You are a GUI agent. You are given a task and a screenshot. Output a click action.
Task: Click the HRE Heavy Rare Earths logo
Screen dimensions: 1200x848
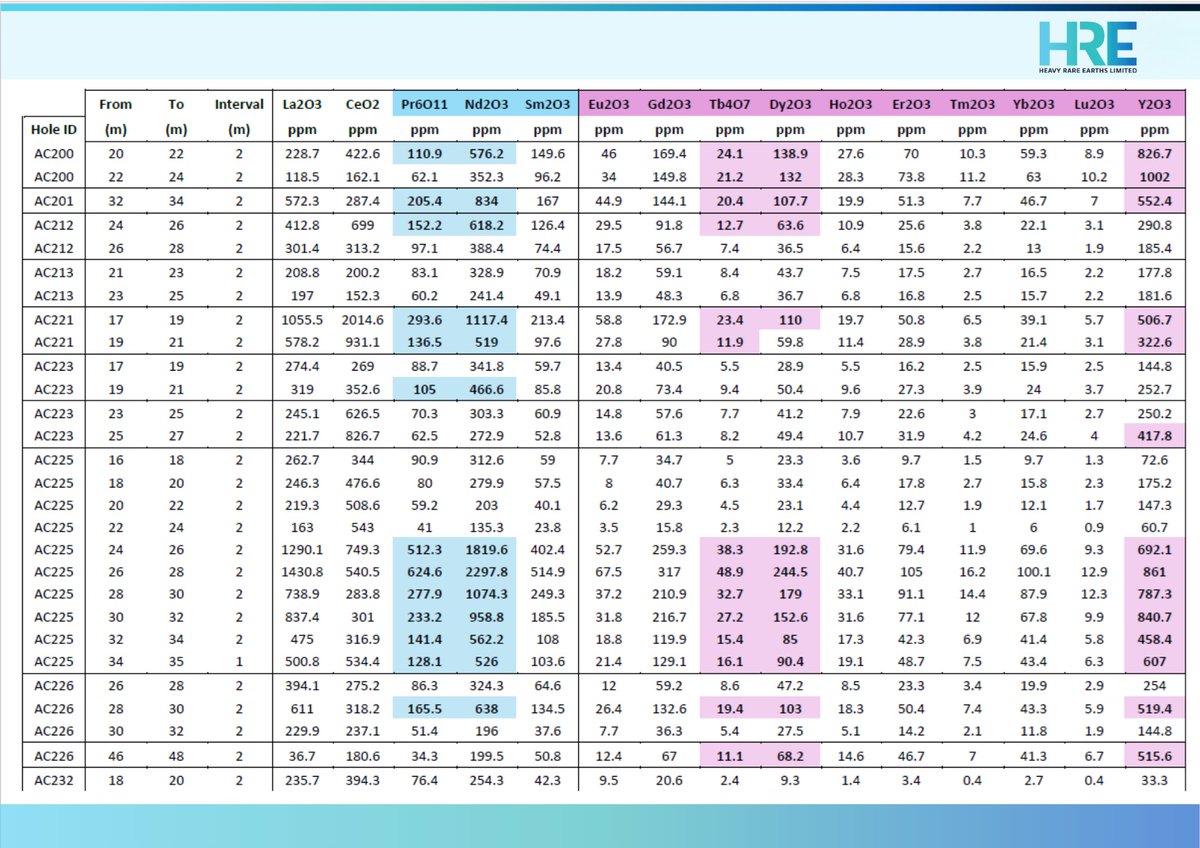[x=1089, y=45]
